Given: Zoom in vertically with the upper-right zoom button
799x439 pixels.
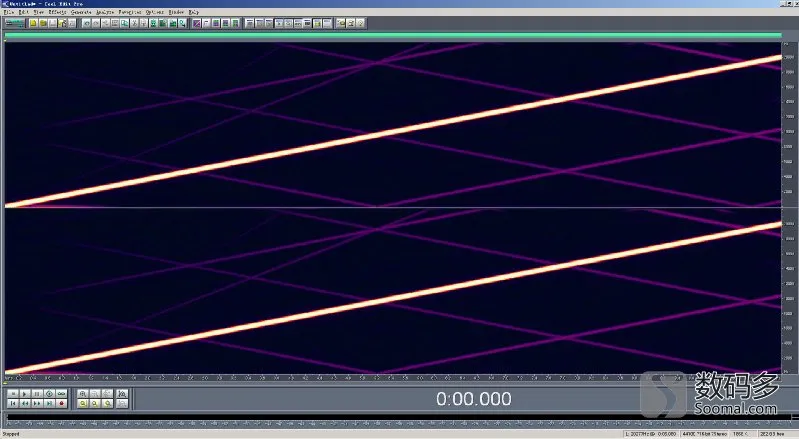Looking at the screenshot, I should [x=122, y=394].
